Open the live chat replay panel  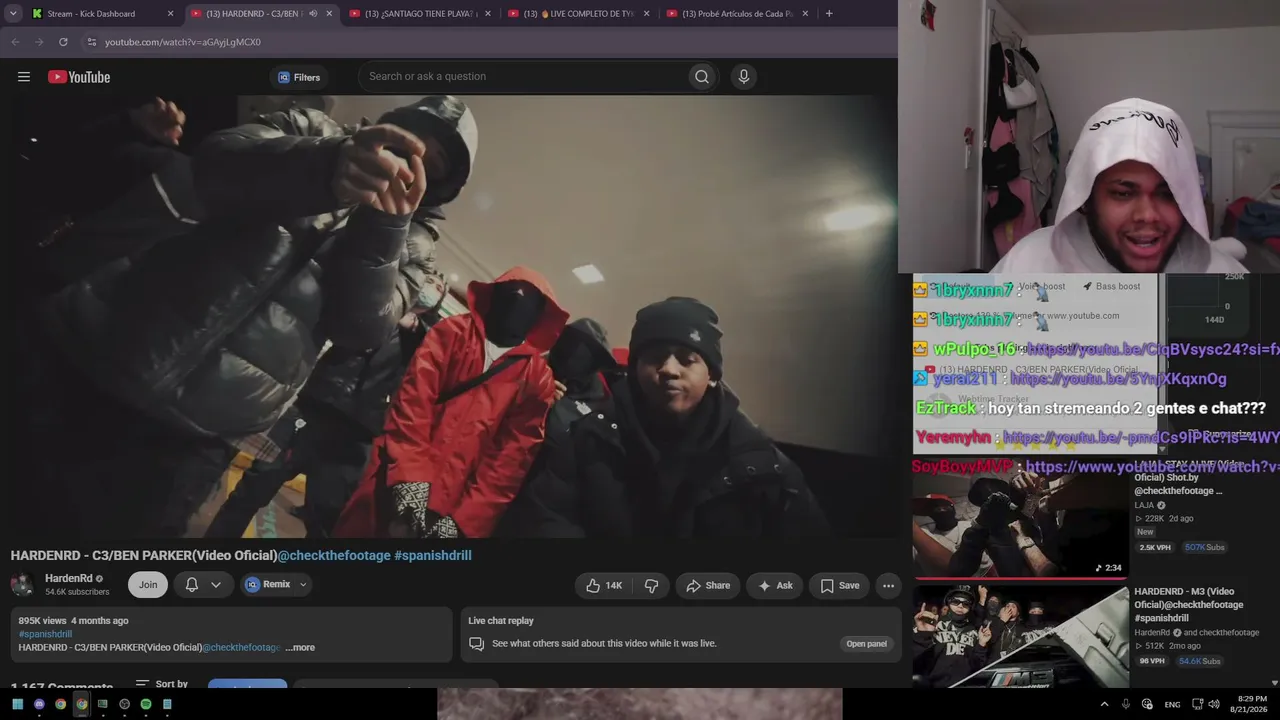tap(867, 644)
